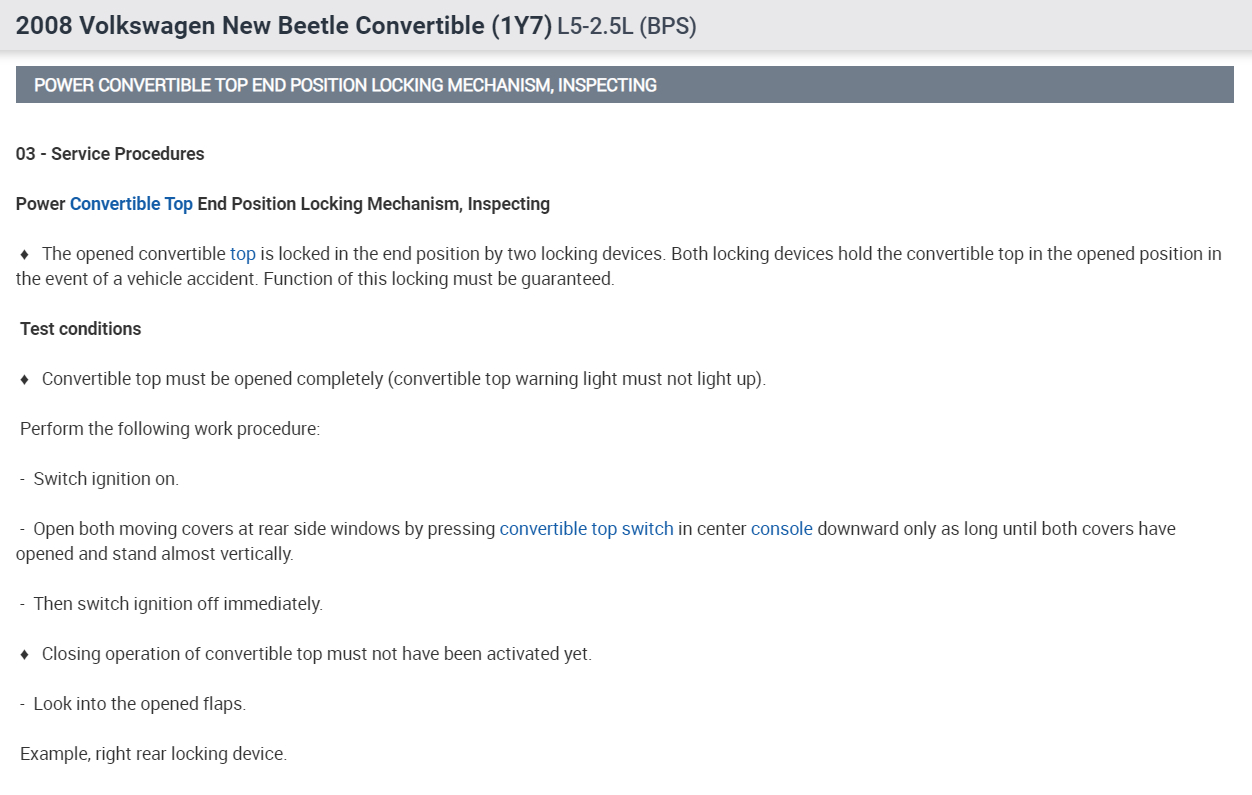Click the "Convertible top must be opened completely" condition
Viewport: 1252px width, 795px height.
point(403,379)
